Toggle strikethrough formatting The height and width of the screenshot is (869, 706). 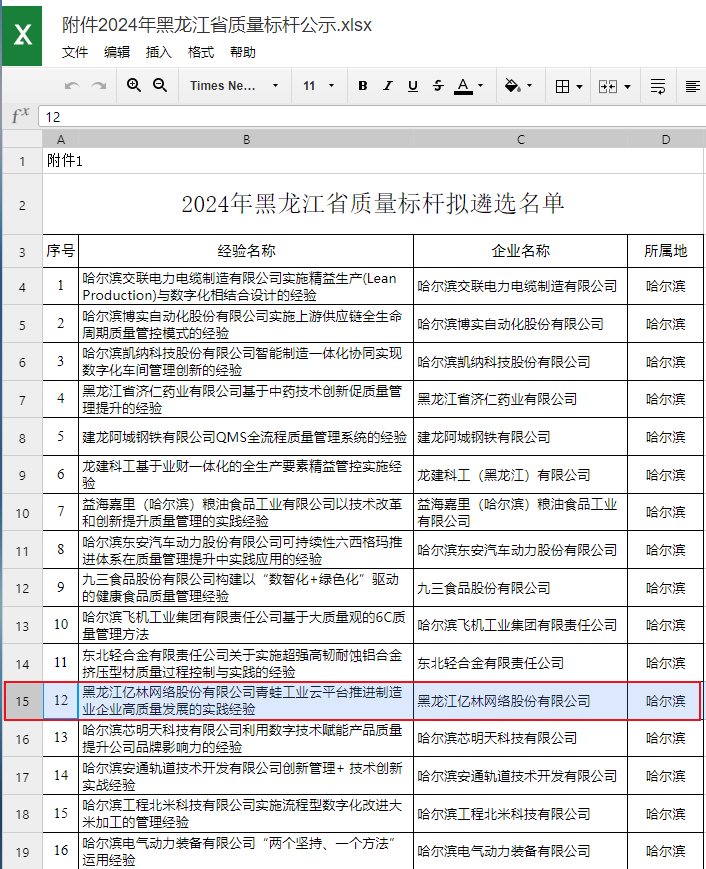438,86
